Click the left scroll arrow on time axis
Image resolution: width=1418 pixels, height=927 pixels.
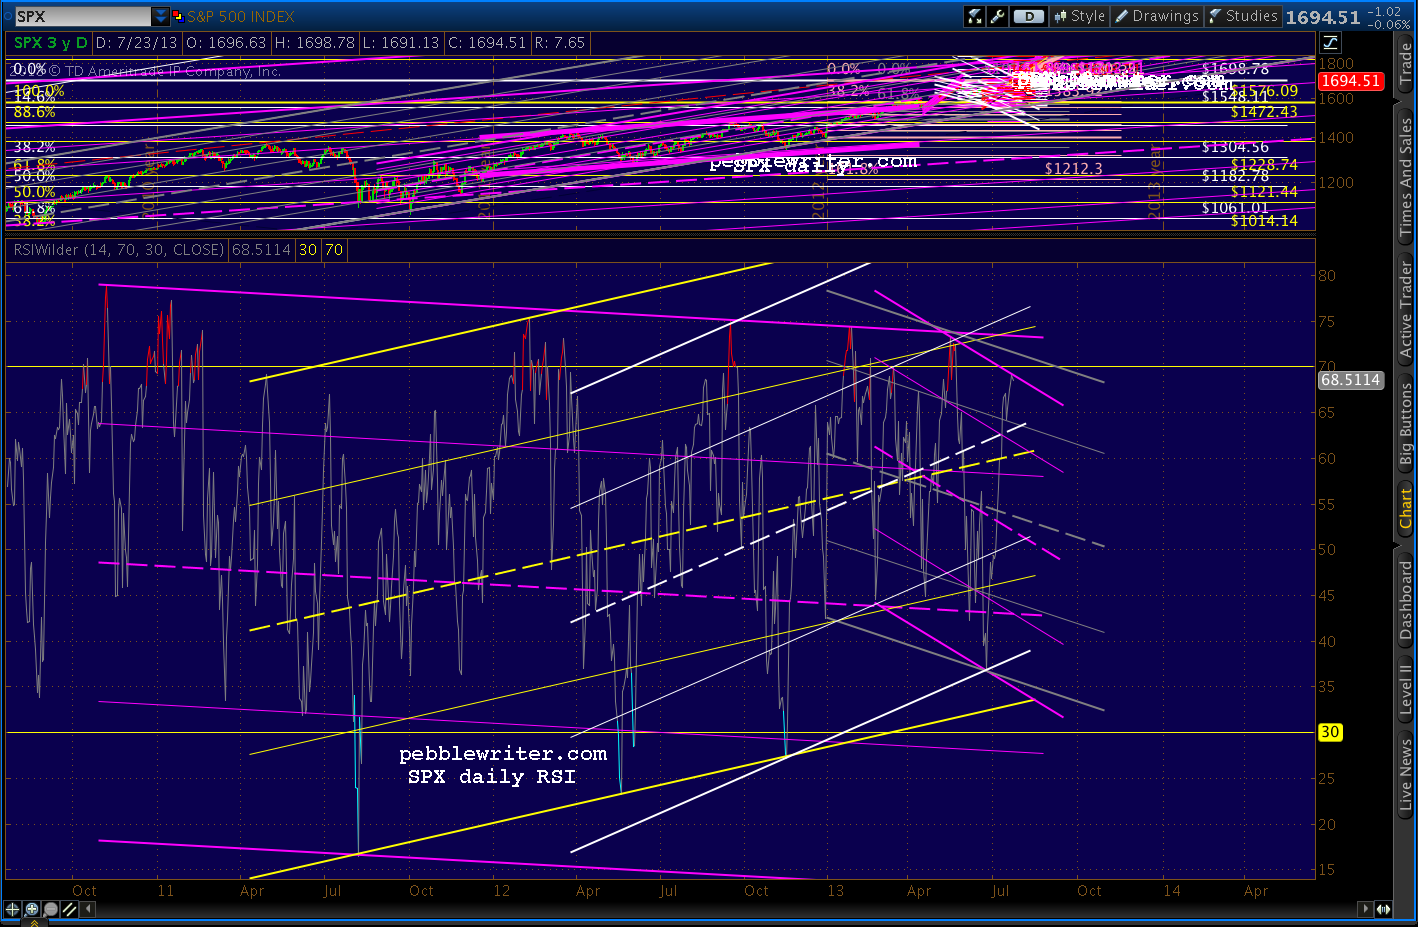[x=89, y=909]
